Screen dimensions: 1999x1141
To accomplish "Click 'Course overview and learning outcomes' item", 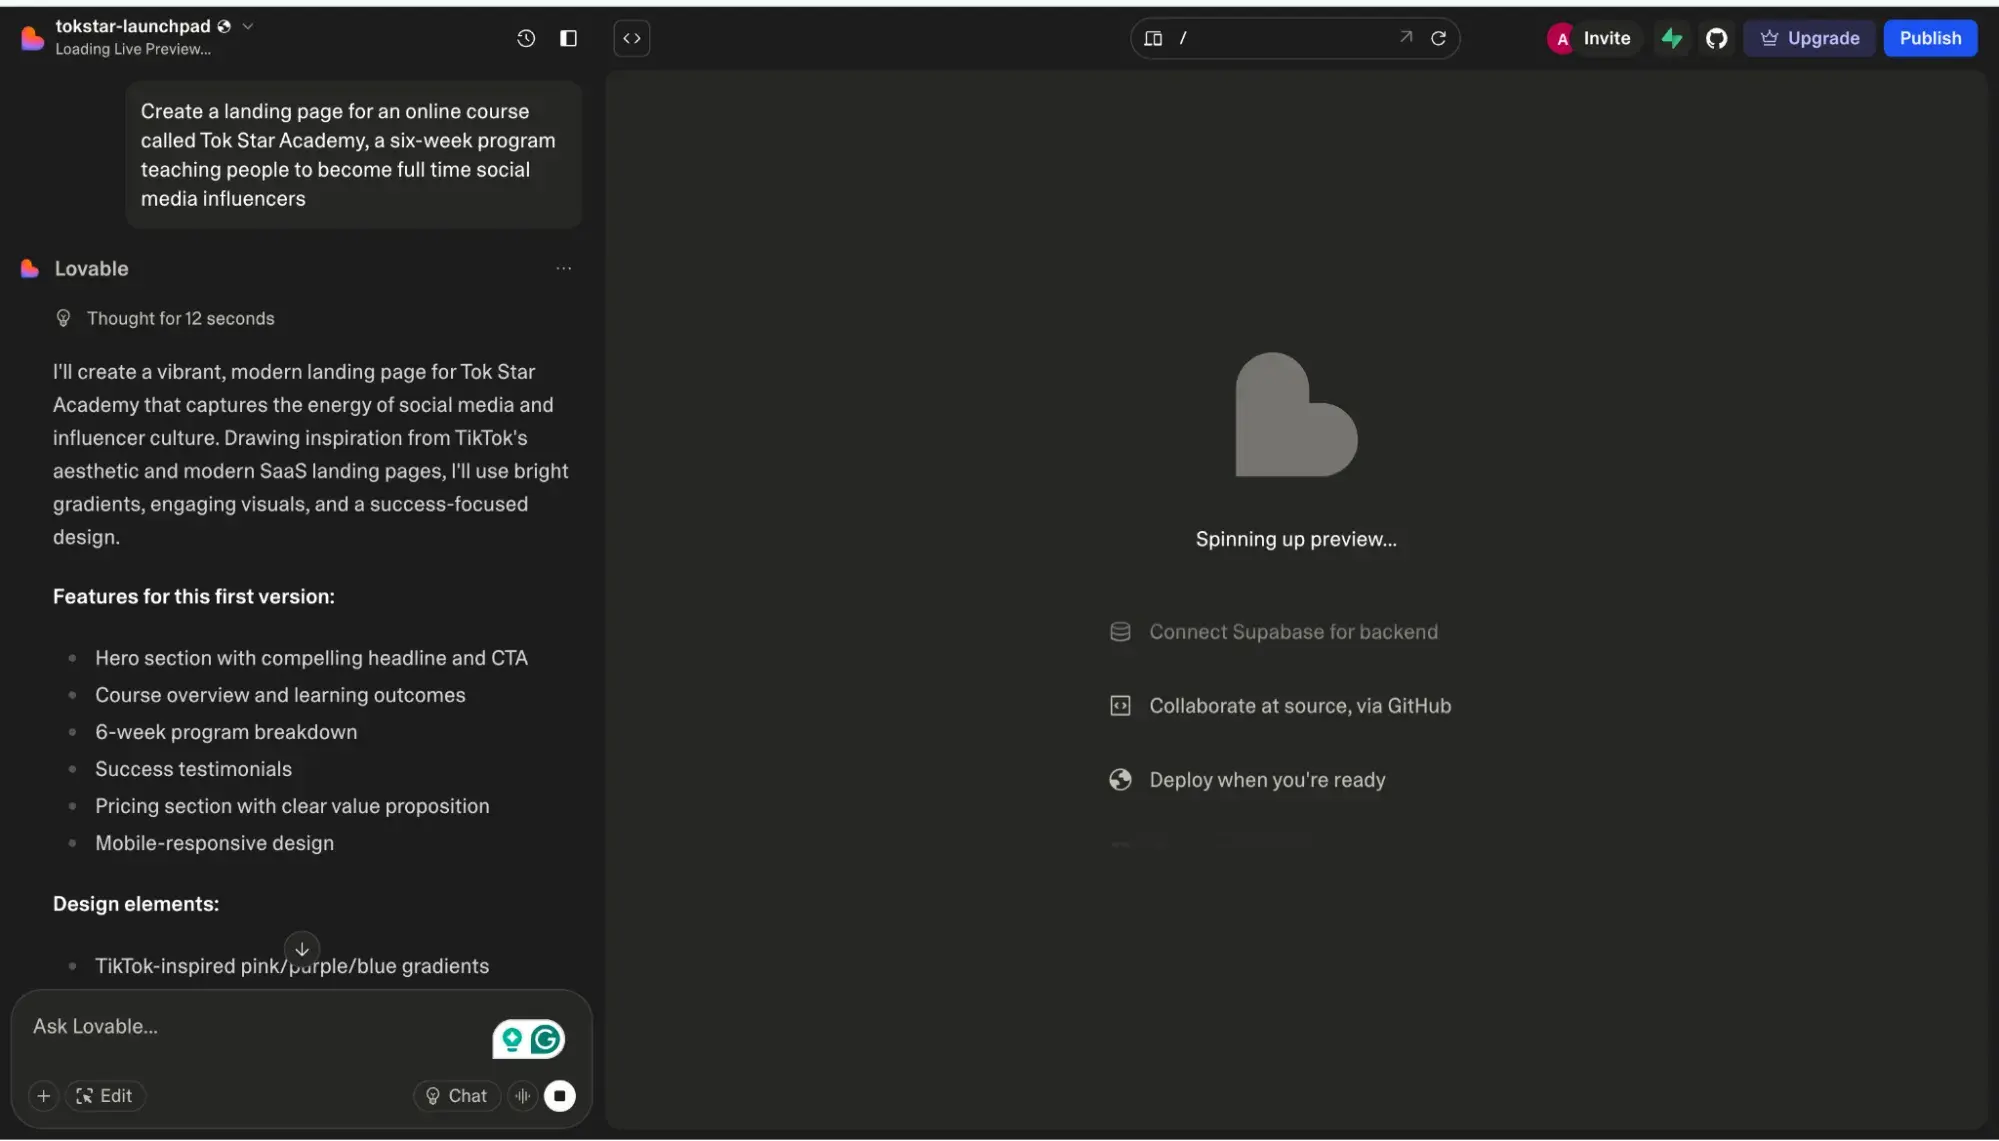I will (x=280, y=695).
